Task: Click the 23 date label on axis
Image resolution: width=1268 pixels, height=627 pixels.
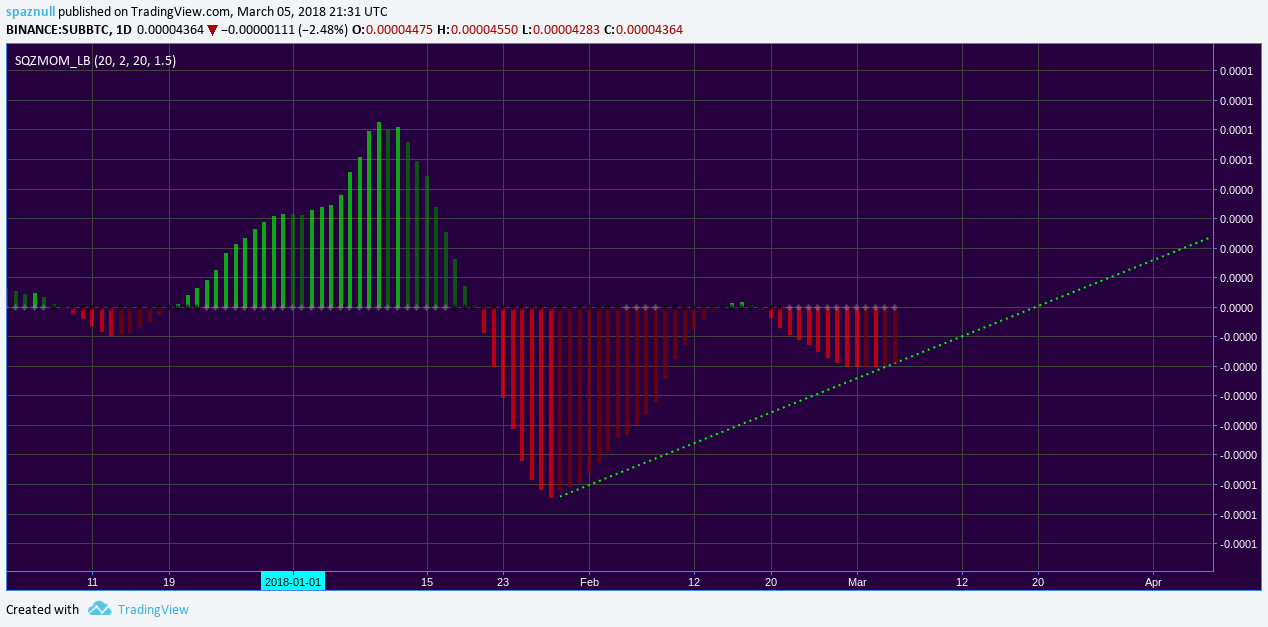Action: pos(501,581)
